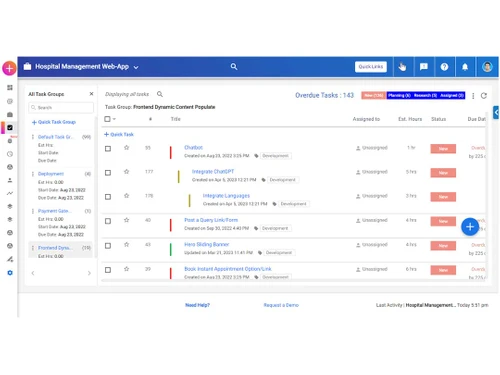This screenshot has width=500, height=375.
Task: Open the blue settings gear sidebar icon
Action: [x=10, y=273]
